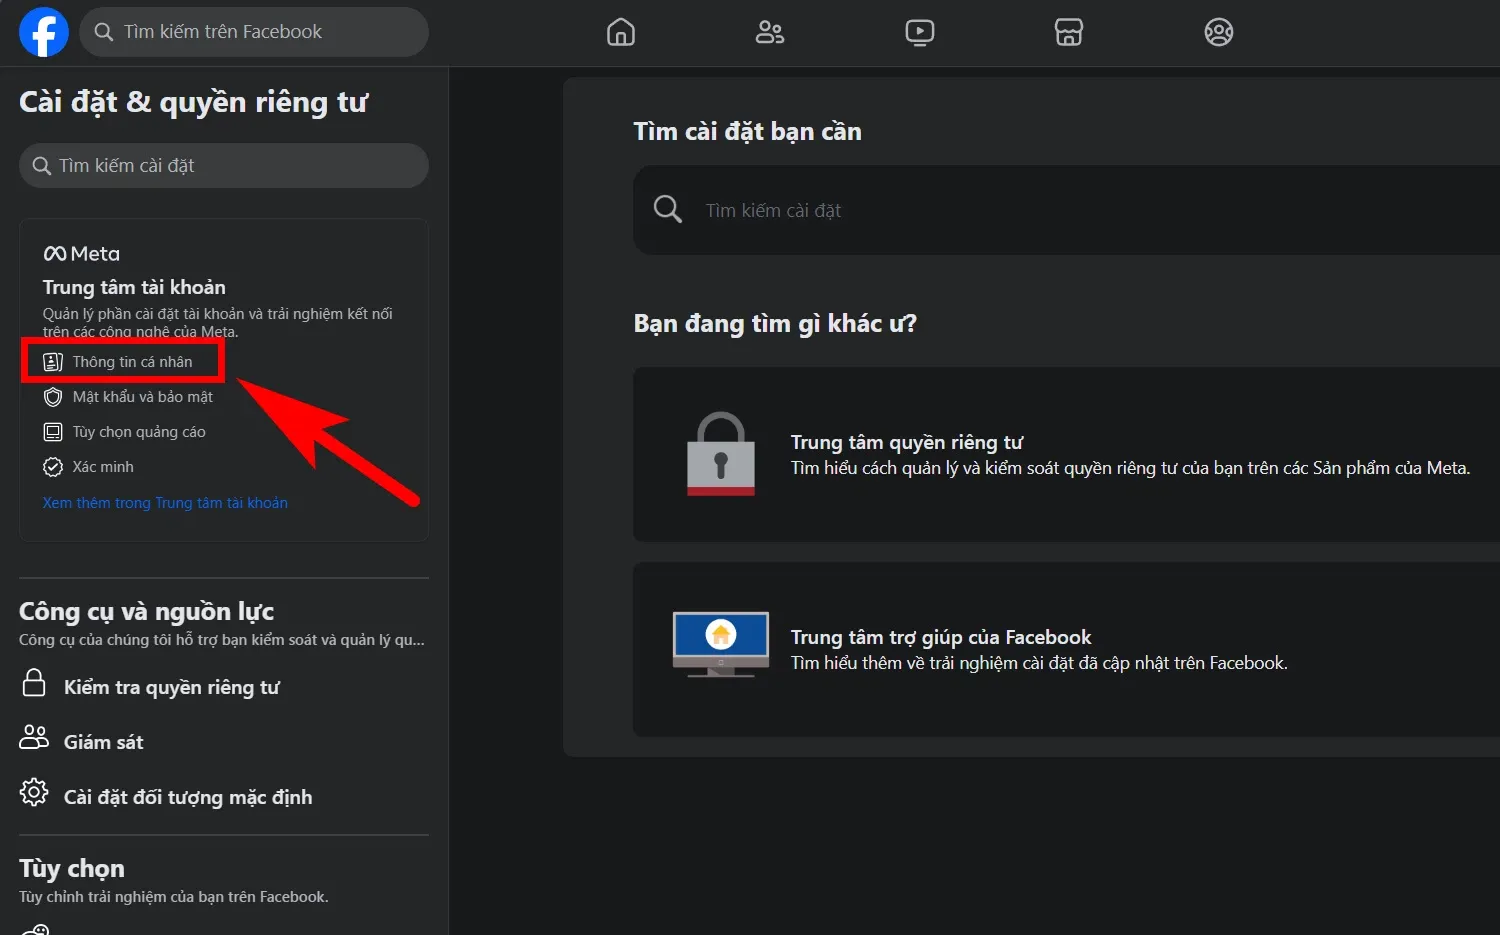
Task: Open the Home tab icon
Action: tap(621, 32)
